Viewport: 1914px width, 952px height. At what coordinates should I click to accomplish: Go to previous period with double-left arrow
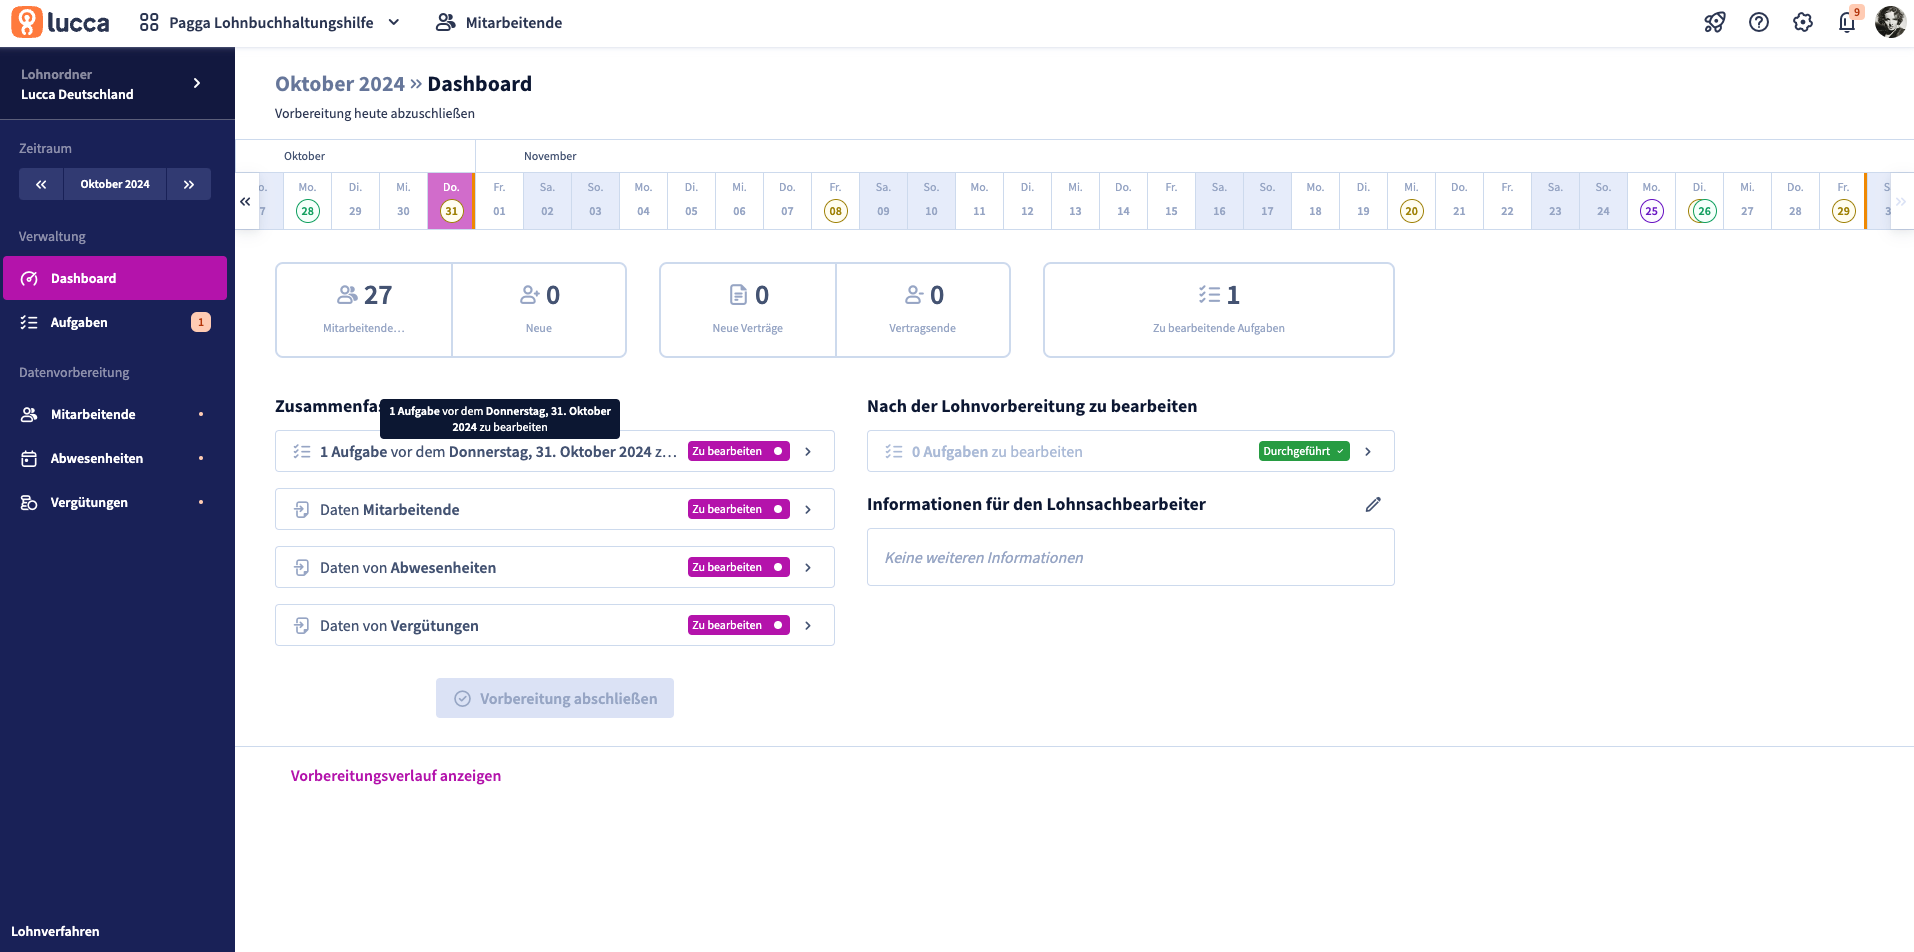click(41, 184)
